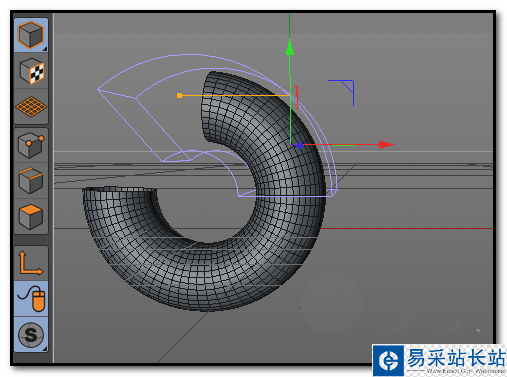Image resolution: width=507 pixels, height=377 pixels.
Task: Click the green Y-axis arrow tip
Action: [290, 47]
